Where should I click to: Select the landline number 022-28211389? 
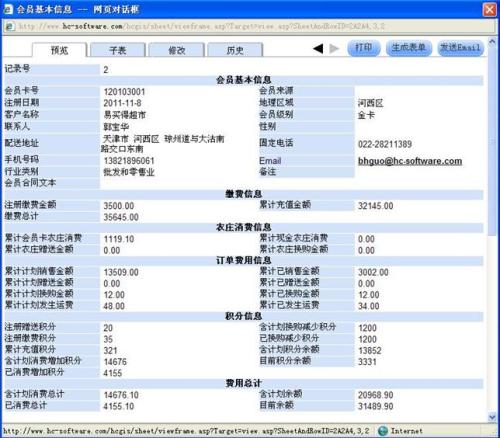385,144
